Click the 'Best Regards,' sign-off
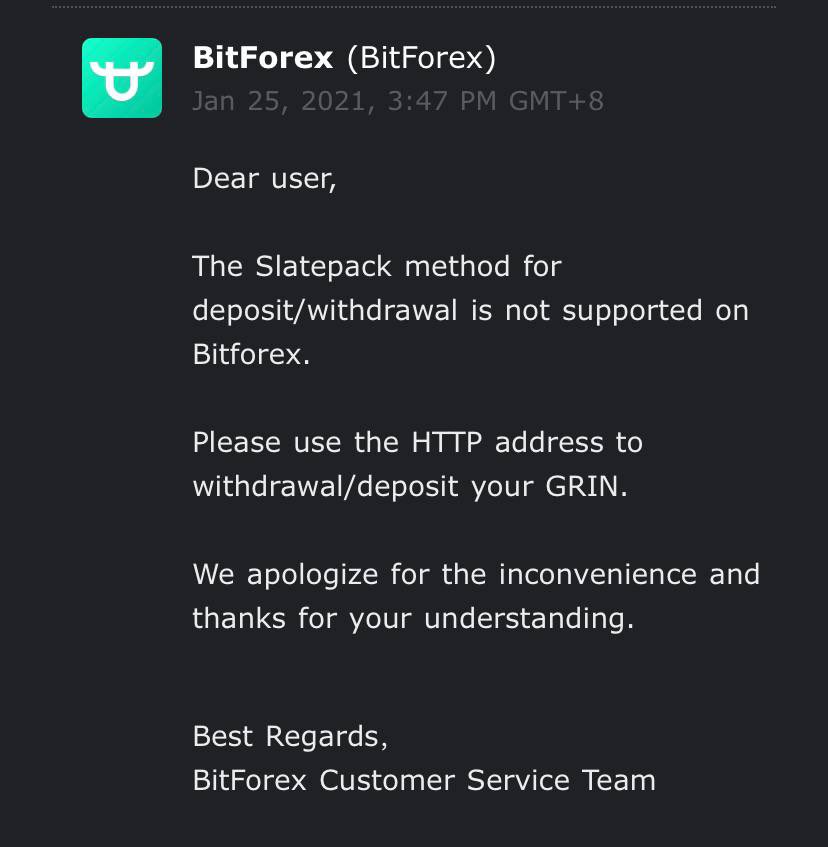828x847 pixels. click(x=290, y=736)
